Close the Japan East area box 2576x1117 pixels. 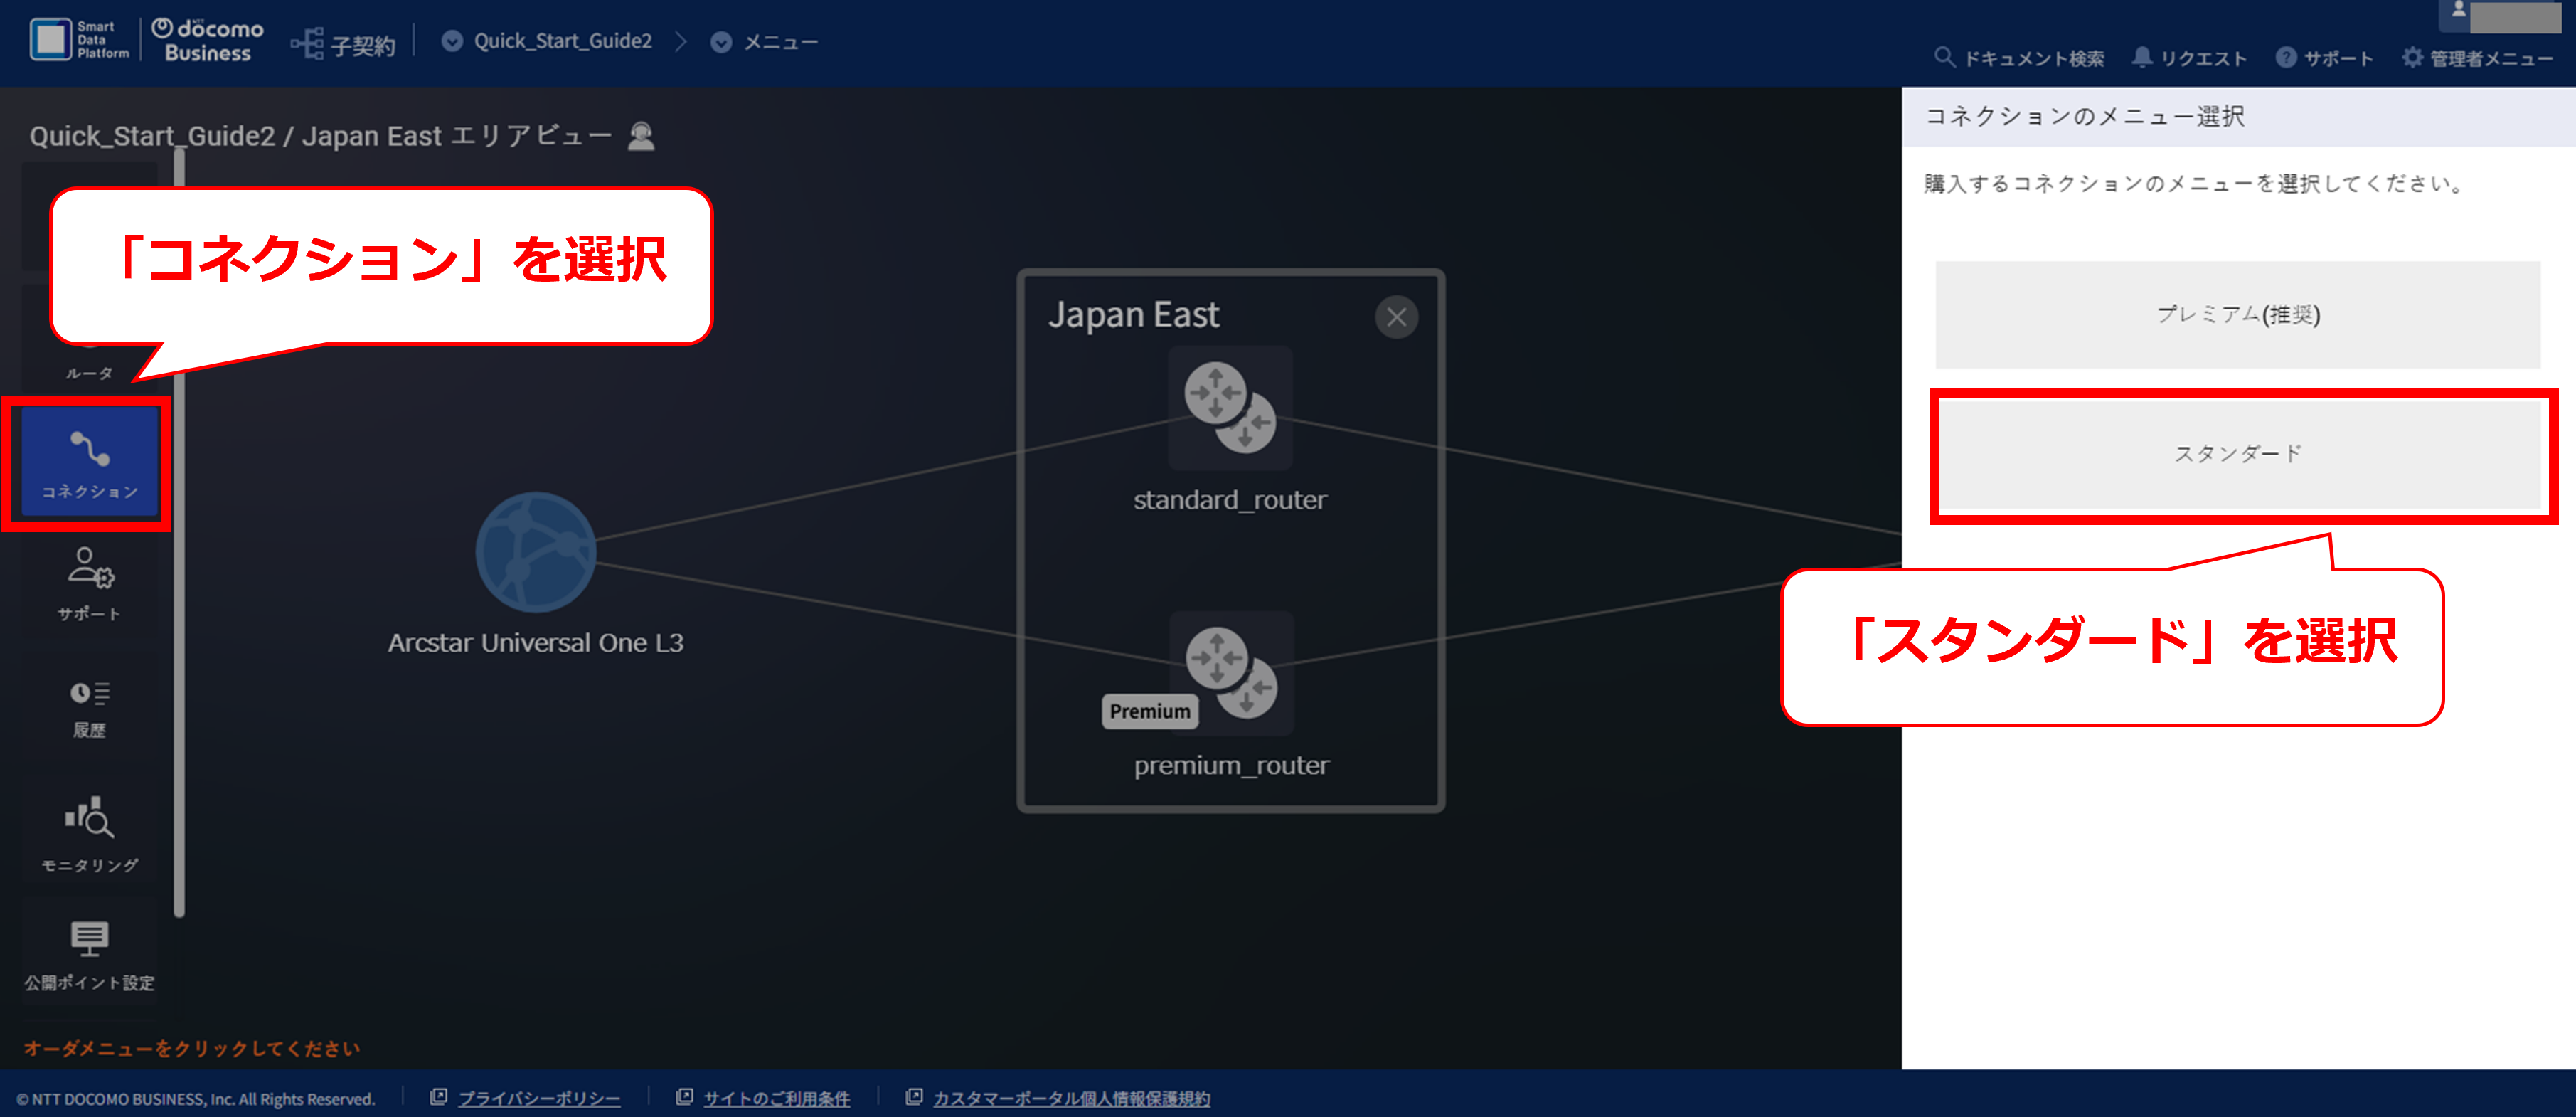point(1396,317)
